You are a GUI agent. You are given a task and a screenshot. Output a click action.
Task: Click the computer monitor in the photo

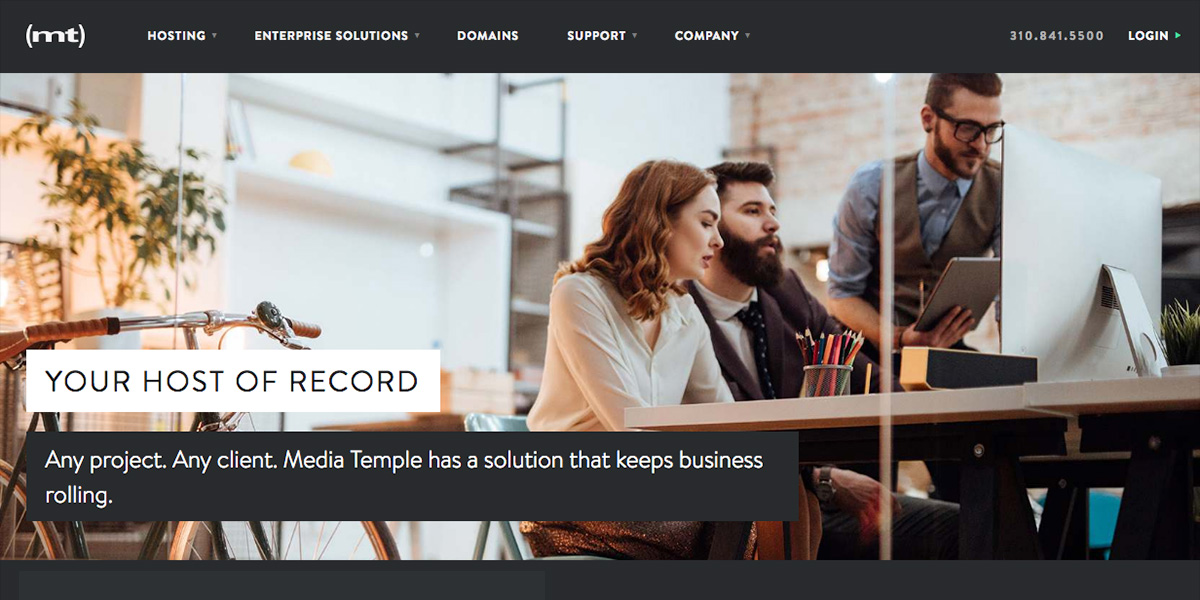[x=1080, y=255]
